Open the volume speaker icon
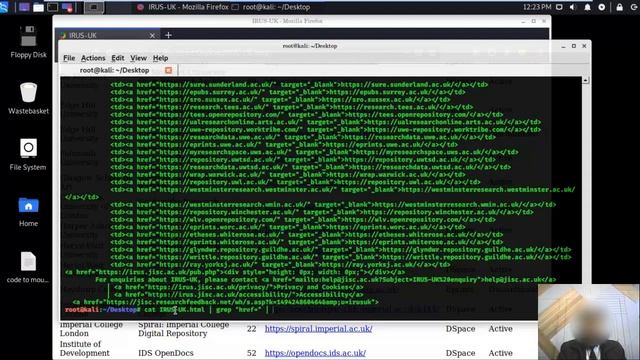640x360 pixels. pos(573,7)
